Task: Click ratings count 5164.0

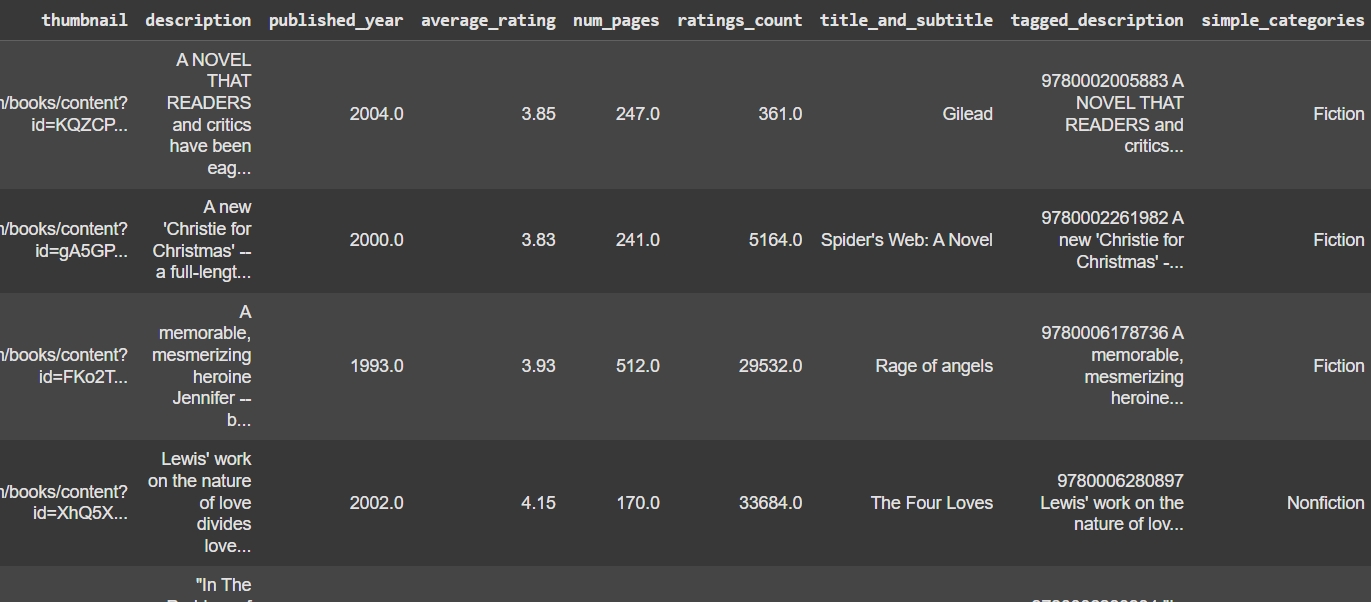Action: tap(775, 240)
